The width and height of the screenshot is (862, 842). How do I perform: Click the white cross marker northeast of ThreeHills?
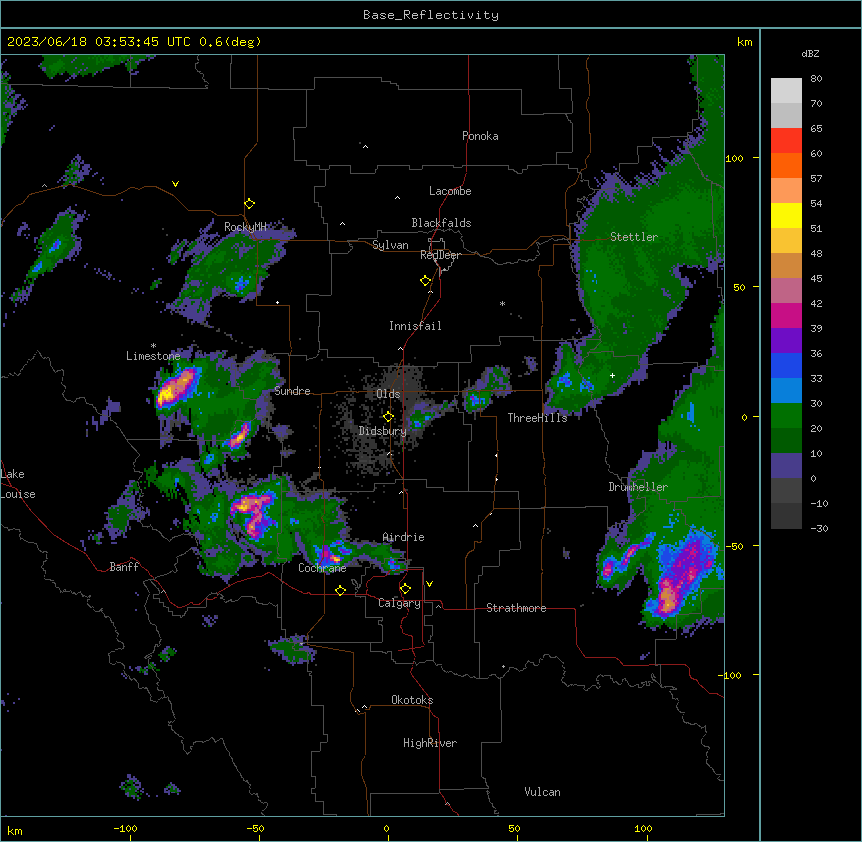click(612, 375)
